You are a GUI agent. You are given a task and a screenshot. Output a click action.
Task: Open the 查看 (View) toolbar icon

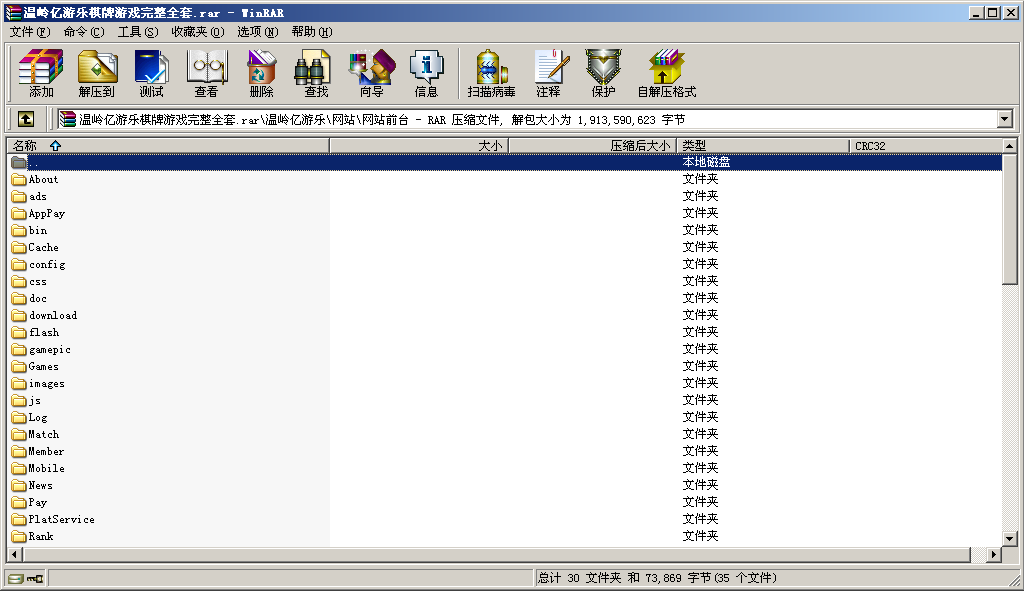coord(206,73)
